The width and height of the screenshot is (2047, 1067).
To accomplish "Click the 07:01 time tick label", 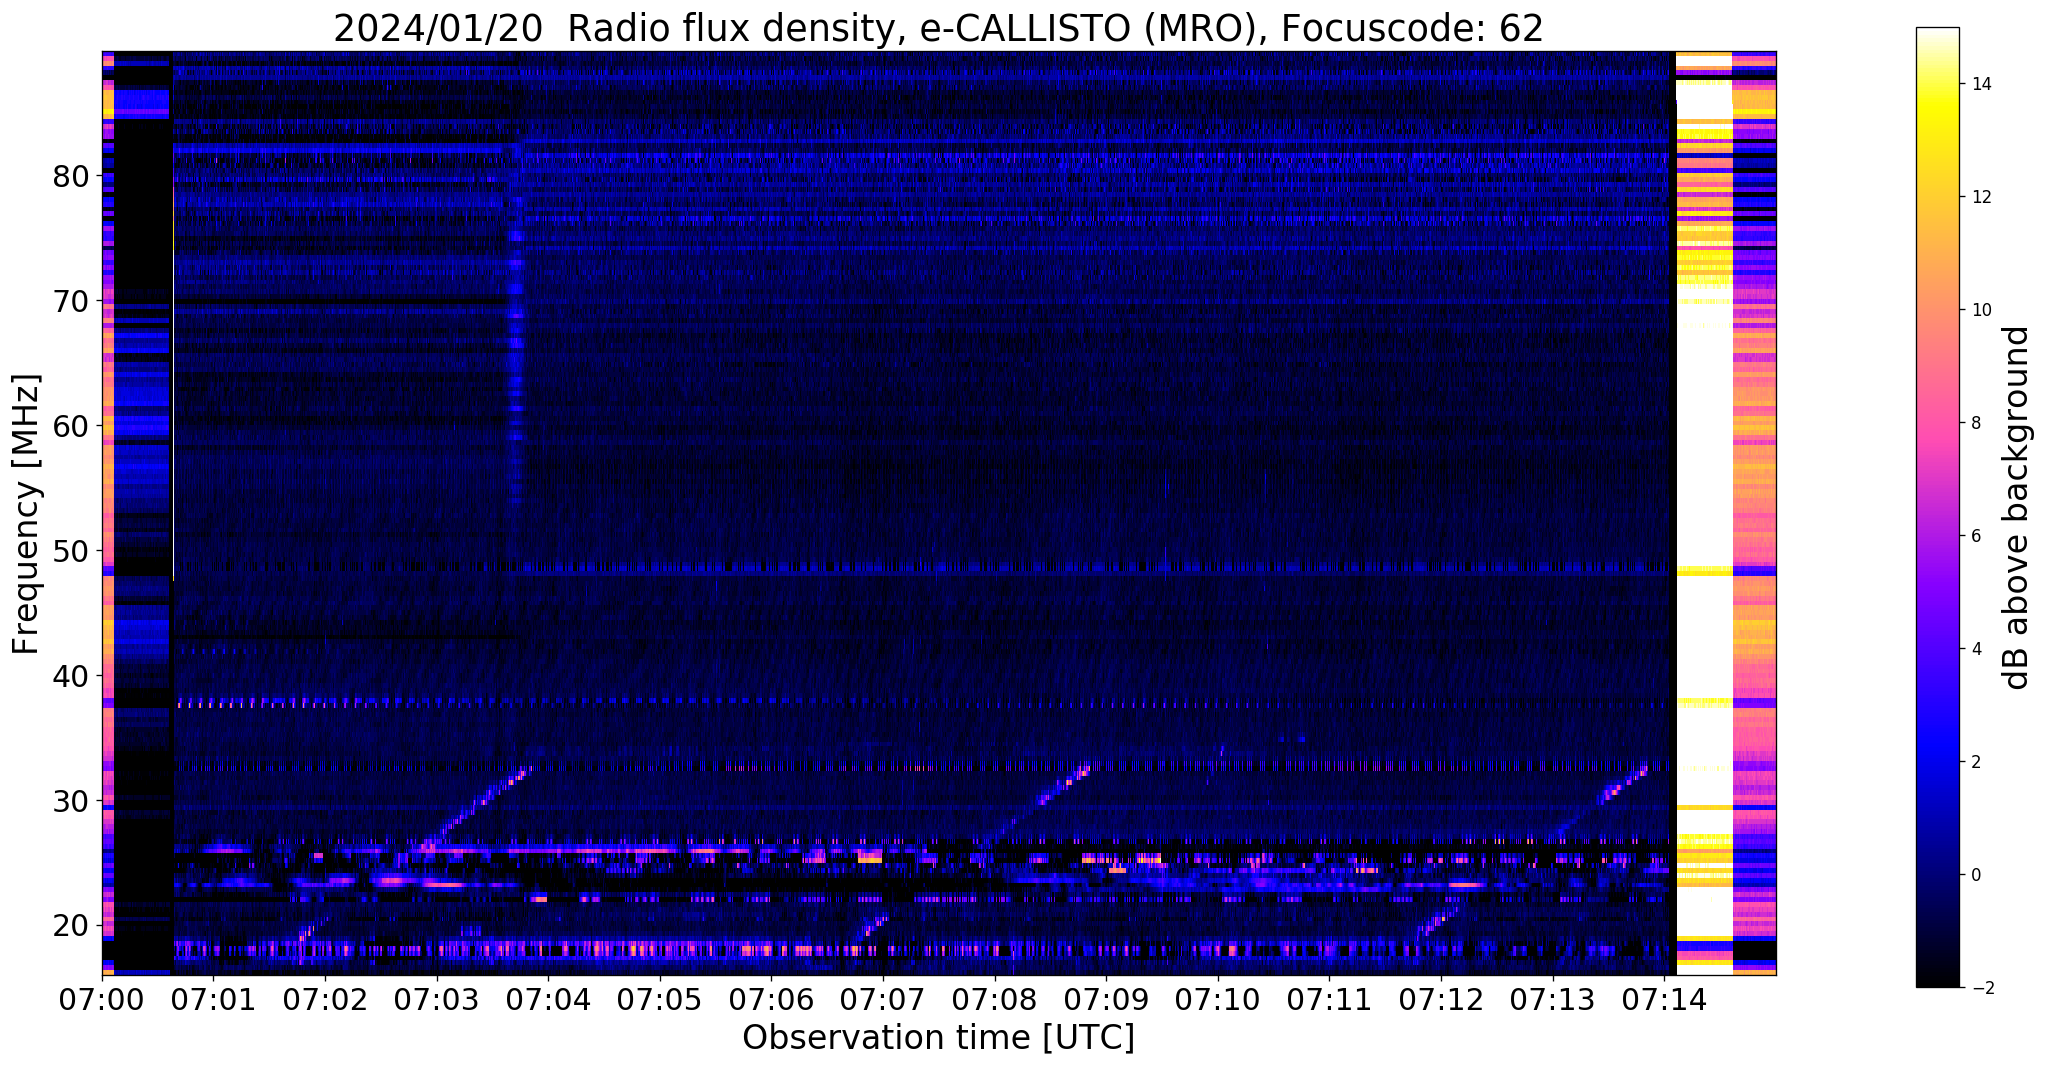I will 213,999.
